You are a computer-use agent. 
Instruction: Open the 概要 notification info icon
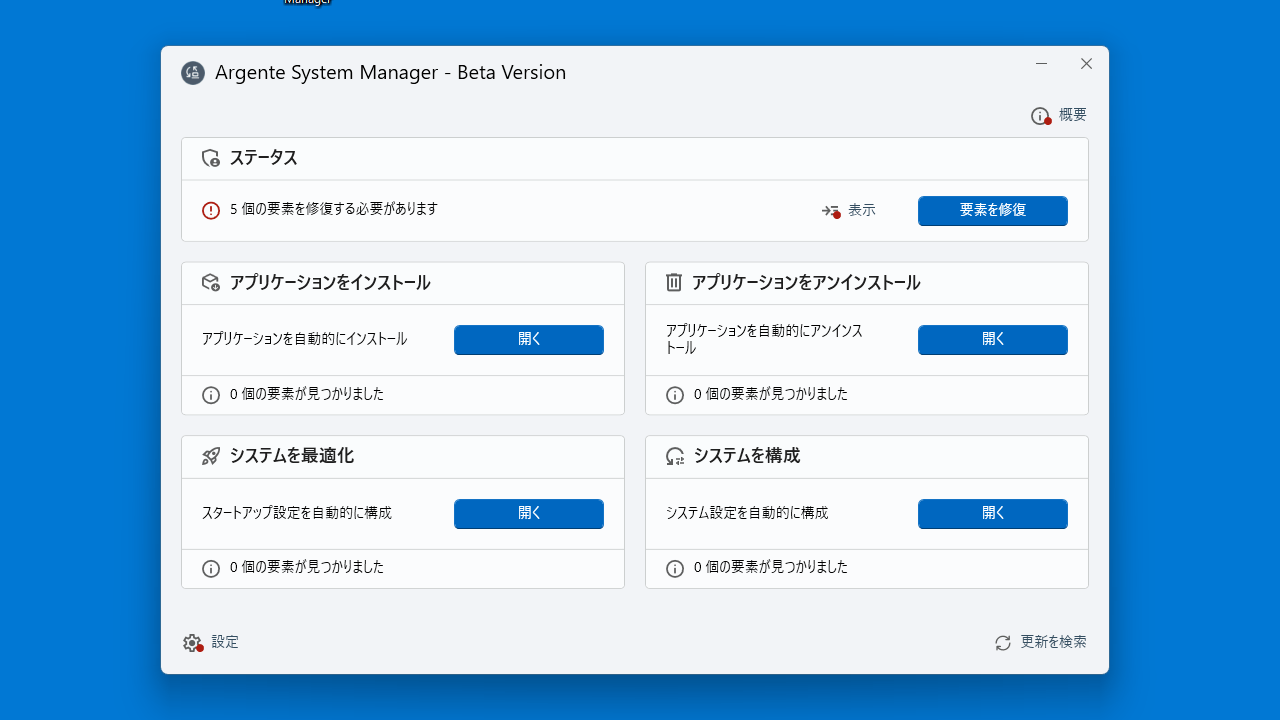click(1040, 115)
